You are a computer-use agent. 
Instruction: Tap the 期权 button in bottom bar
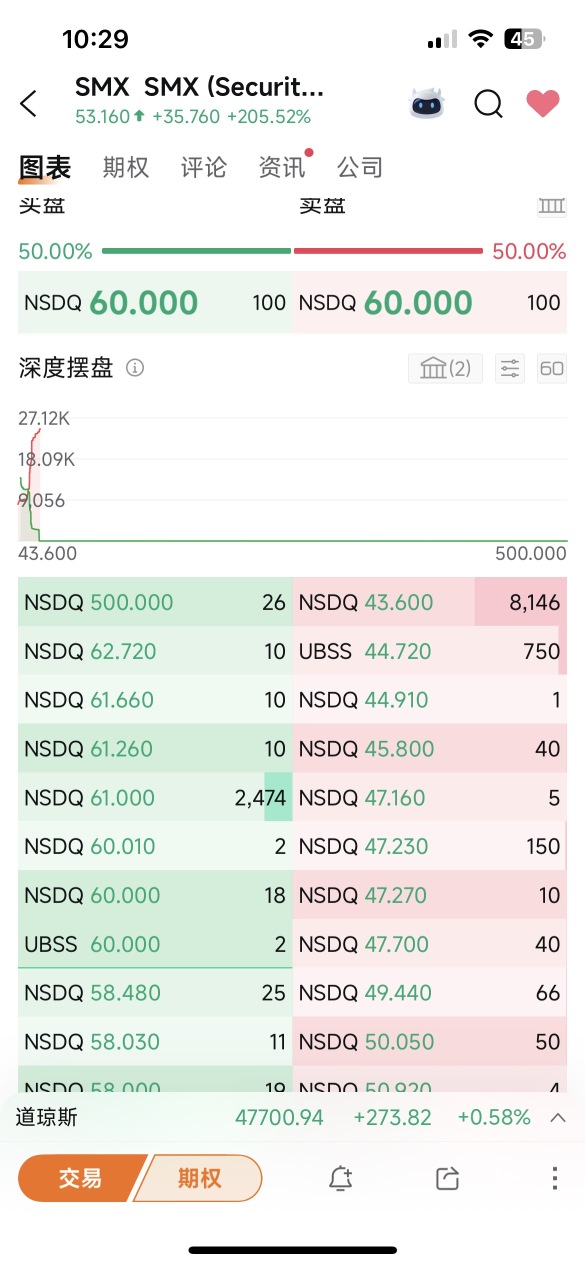pos(200,1178)
